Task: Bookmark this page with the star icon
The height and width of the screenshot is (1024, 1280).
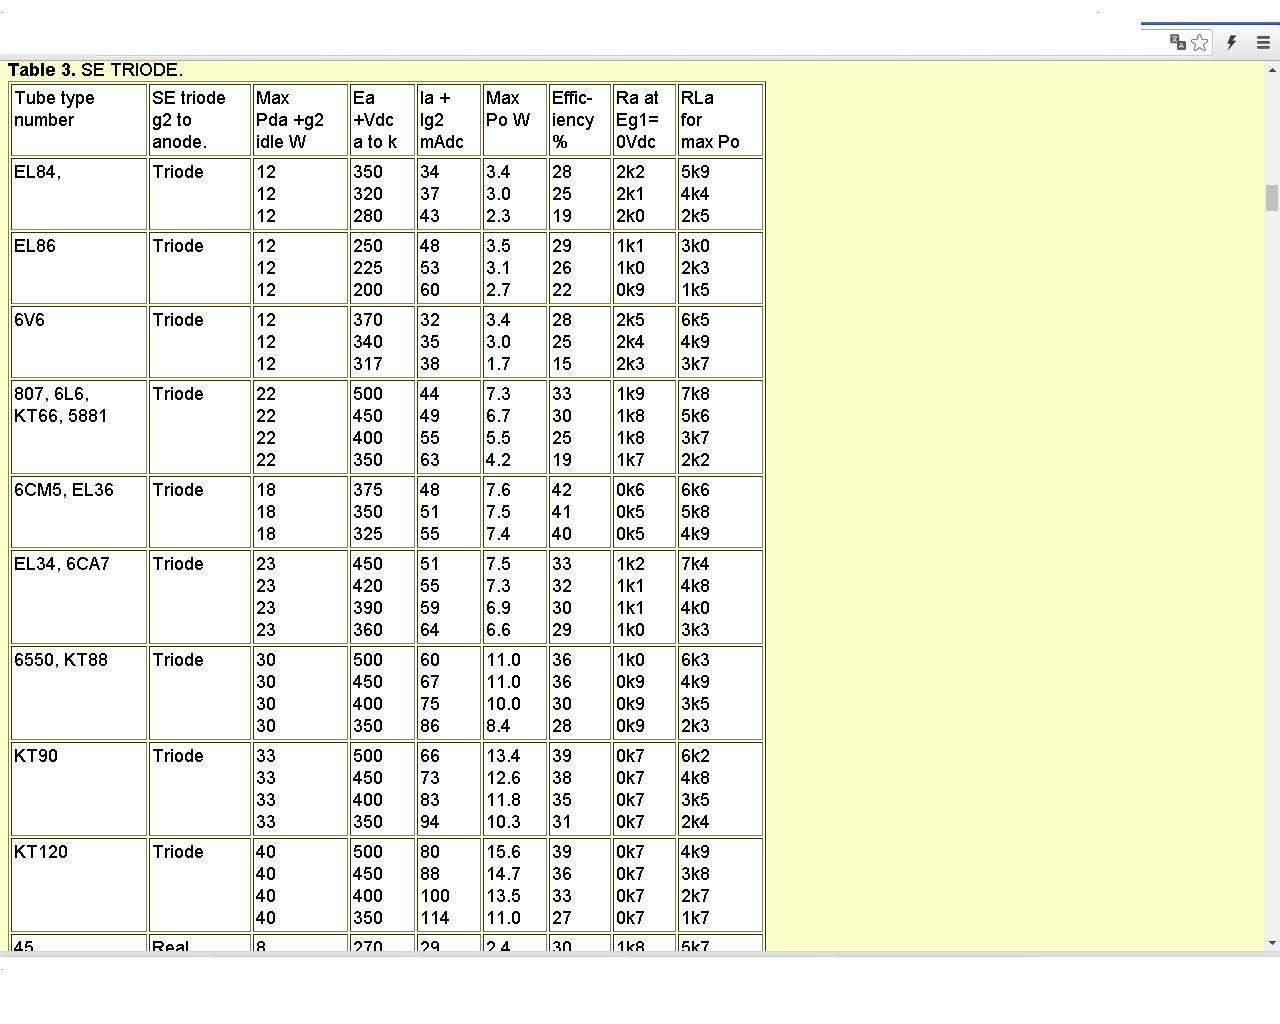Action: point(1200,42)
